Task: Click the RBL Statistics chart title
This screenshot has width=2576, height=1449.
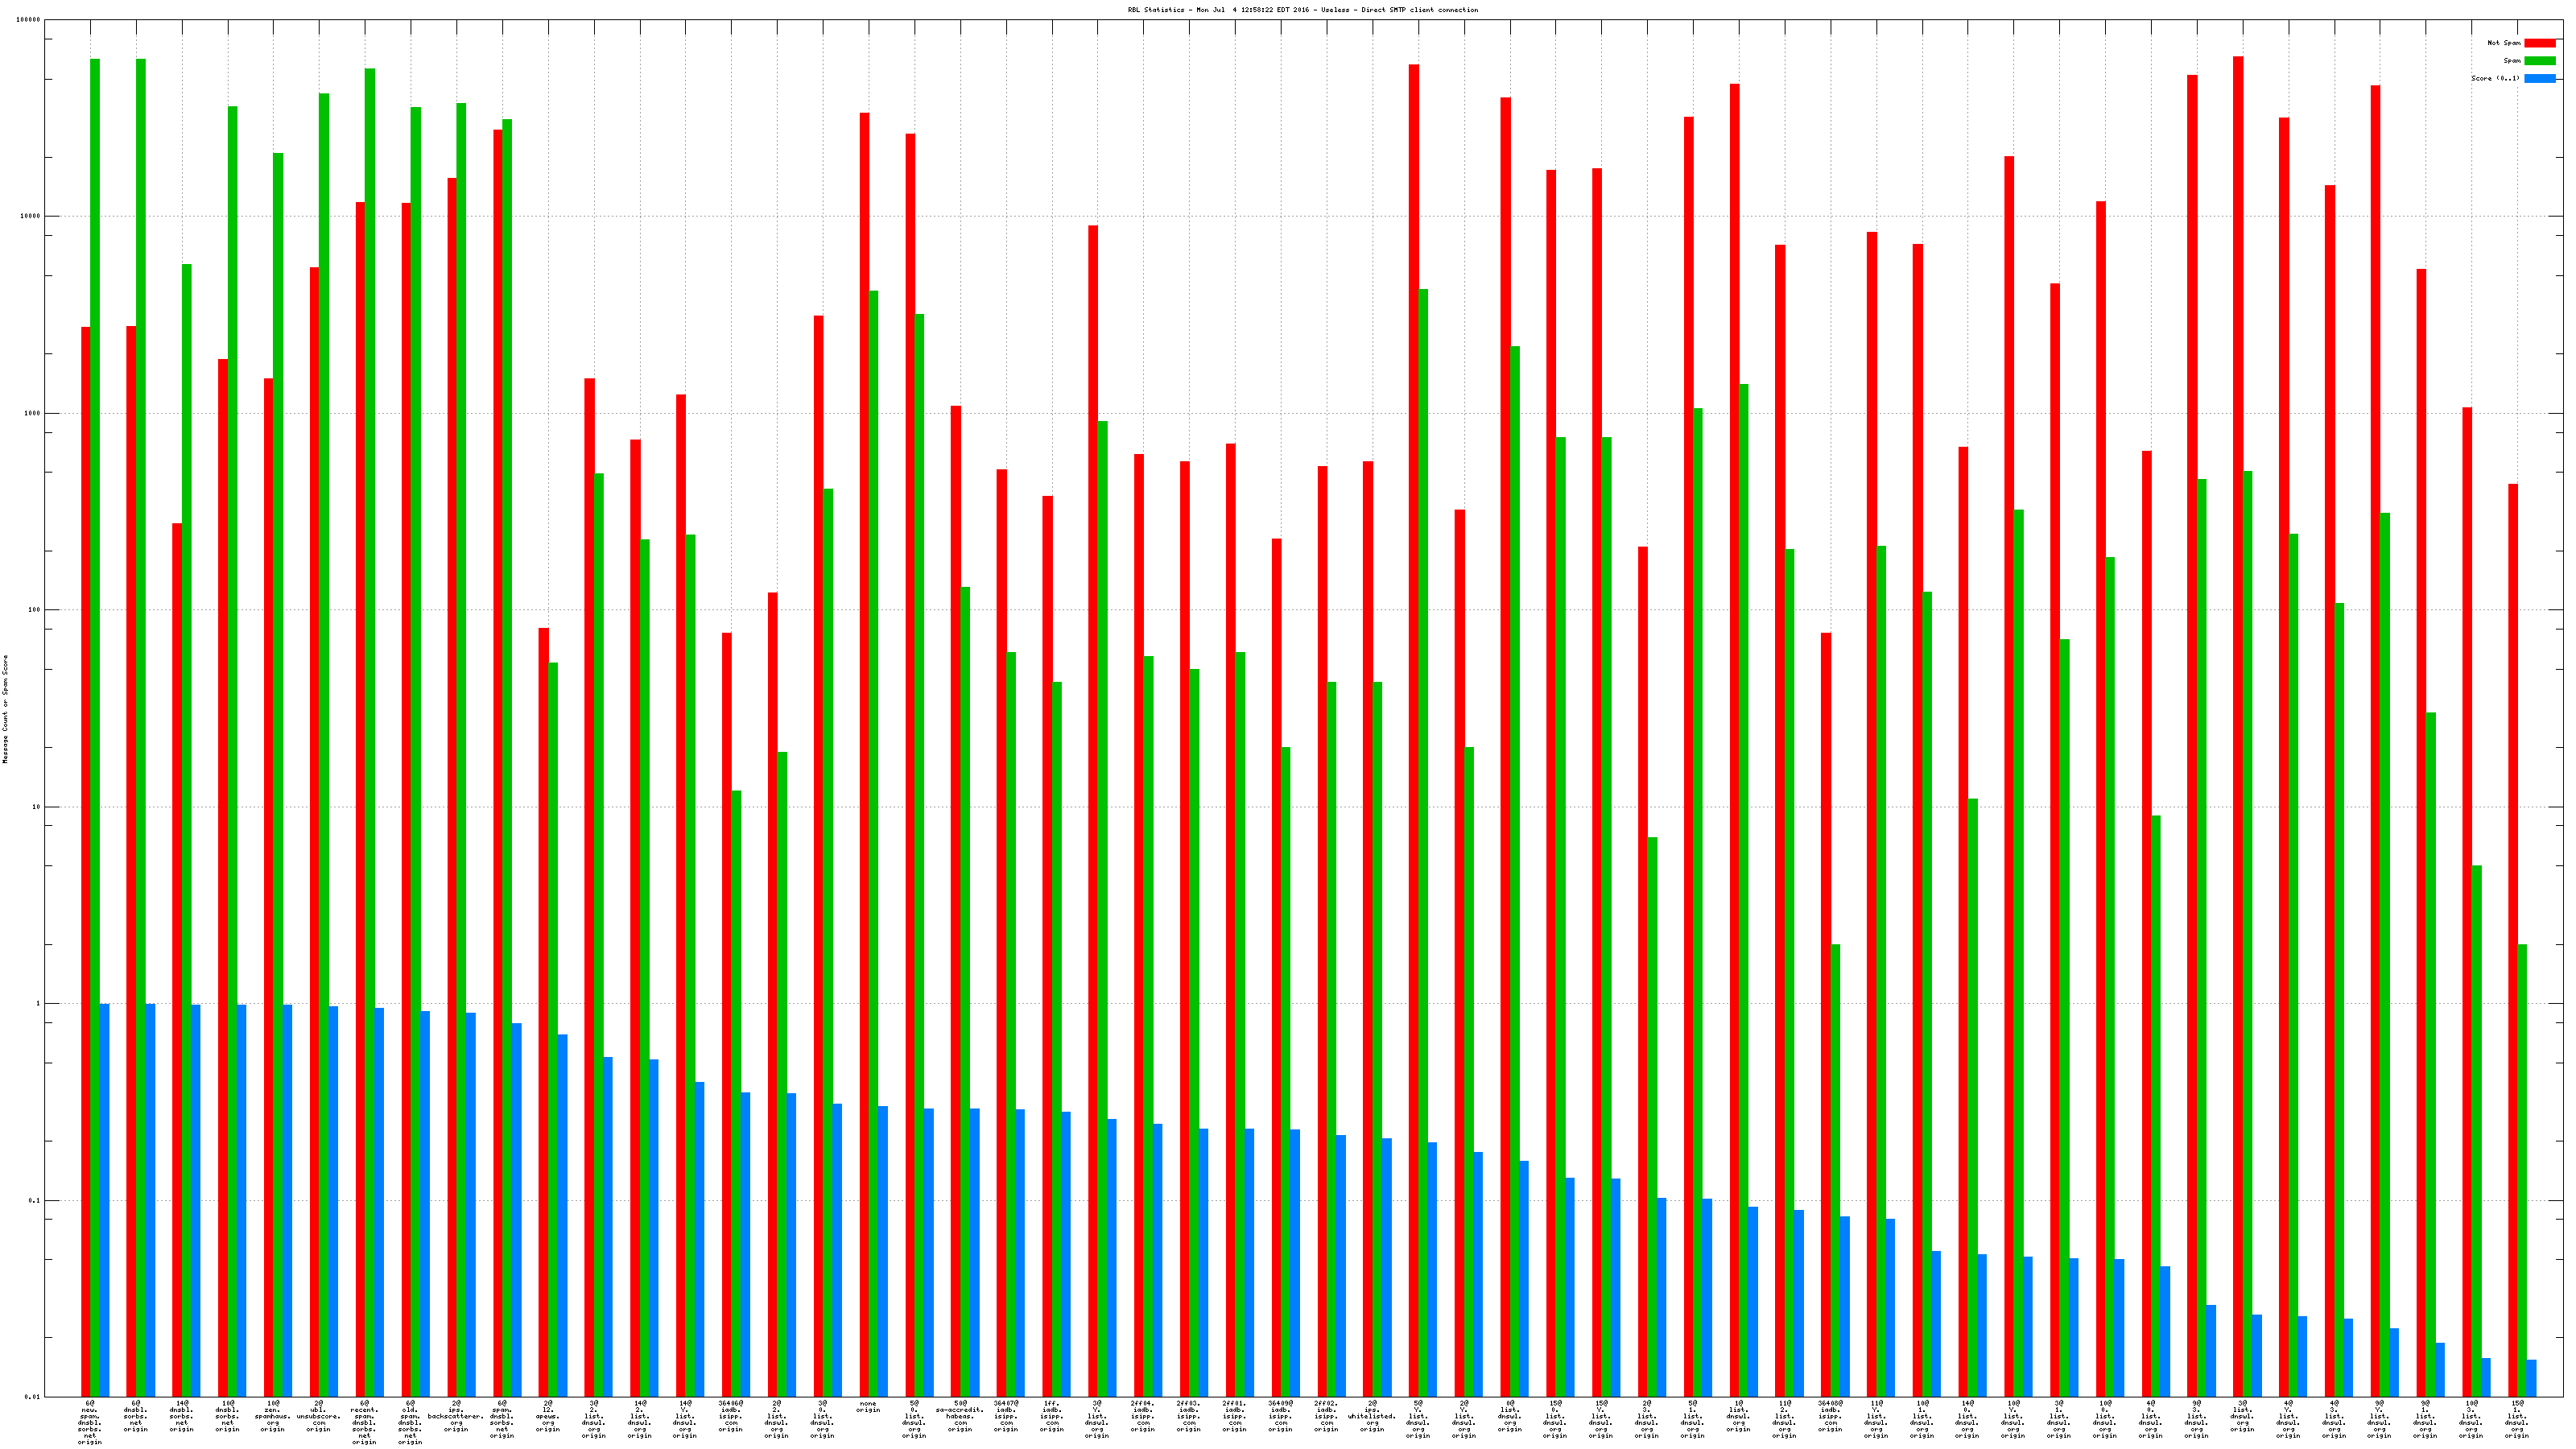Action: [x=1302, y=10]
